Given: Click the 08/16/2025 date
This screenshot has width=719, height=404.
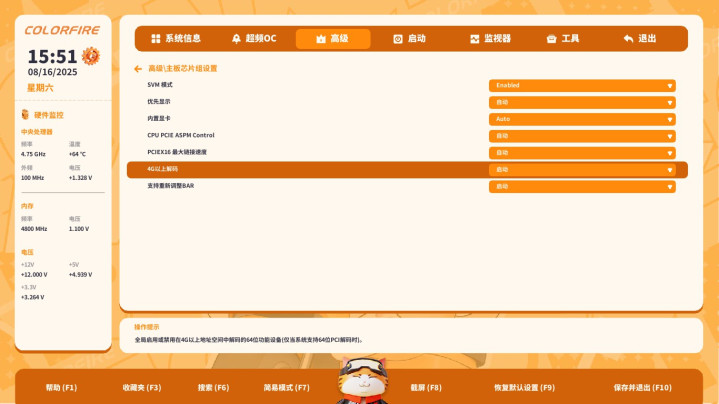Looking at the screenshot, I should 52,72.
